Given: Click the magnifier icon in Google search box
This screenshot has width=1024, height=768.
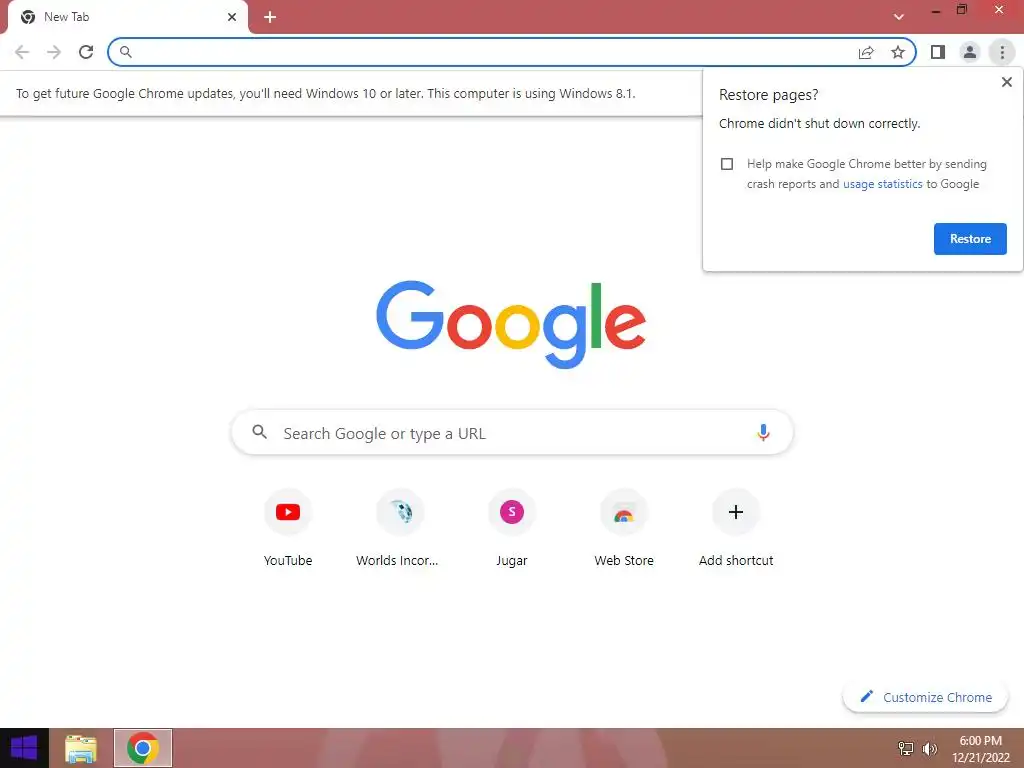Looking at the screenshot, I should [259, 432].
